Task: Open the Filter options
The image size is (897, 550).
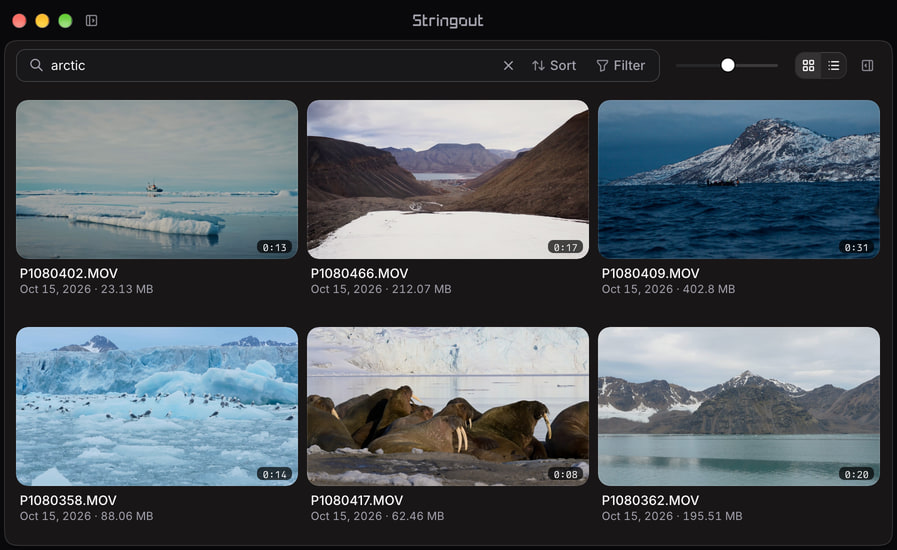Action: click(621, 66)
